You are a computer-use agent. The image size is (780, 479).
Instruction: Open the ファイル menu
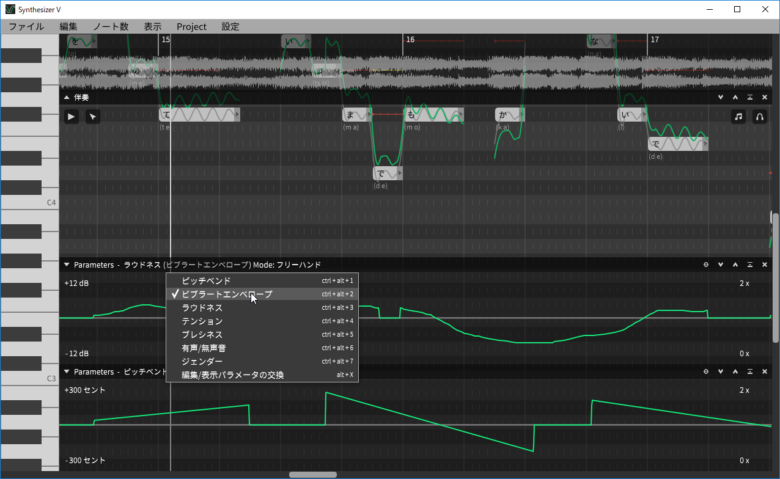coord(26,26)
